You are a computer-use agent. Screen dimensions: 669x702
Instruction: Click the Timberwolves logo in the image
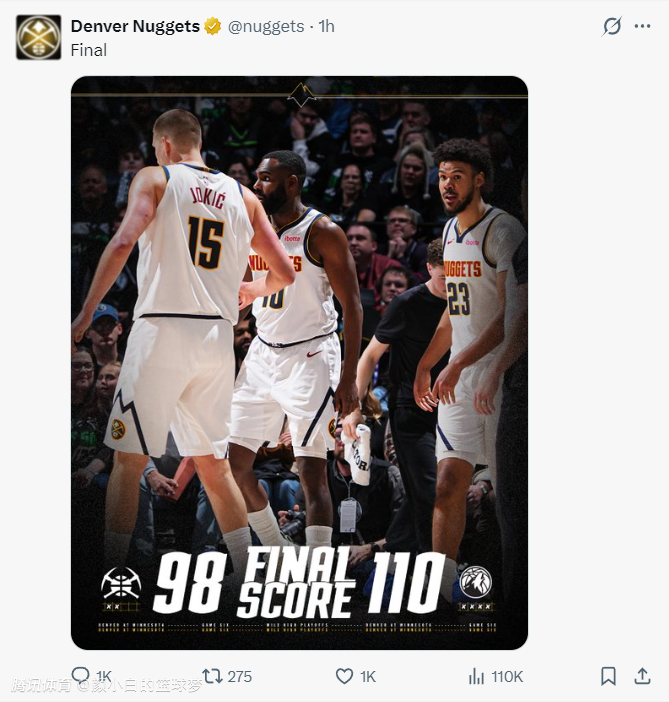[476, 582]
